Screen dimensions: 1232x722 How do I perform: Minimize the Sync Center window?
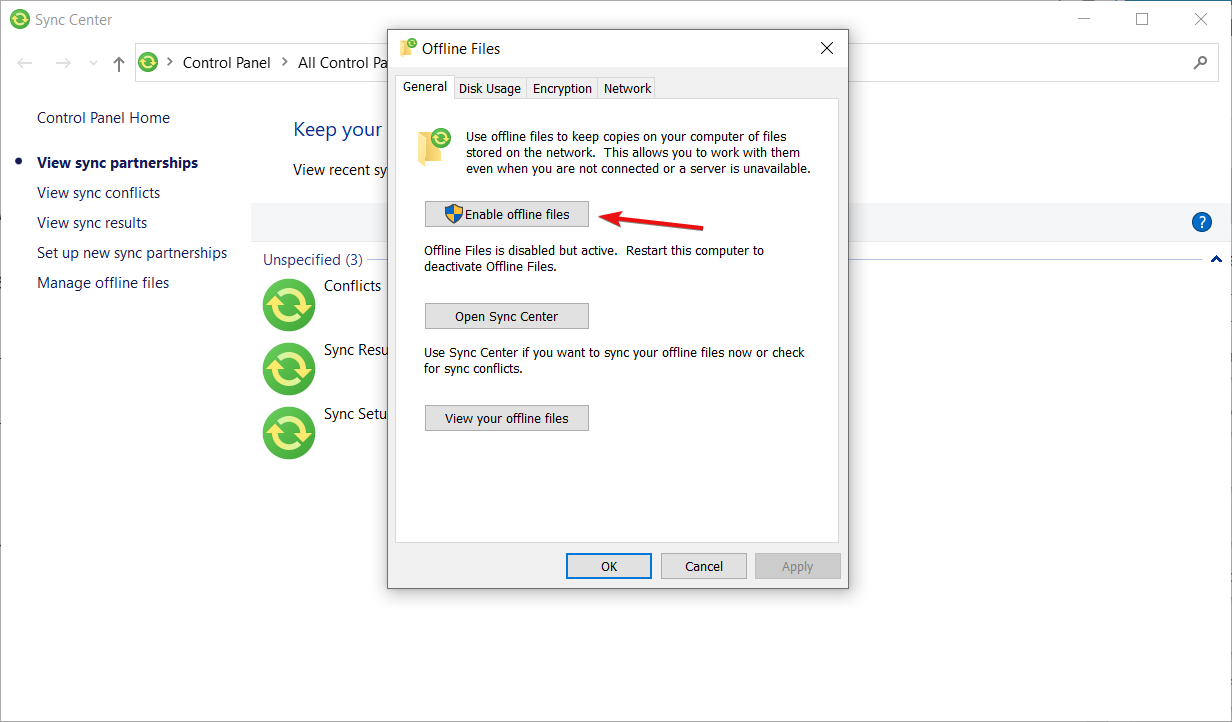(1083, 19)
